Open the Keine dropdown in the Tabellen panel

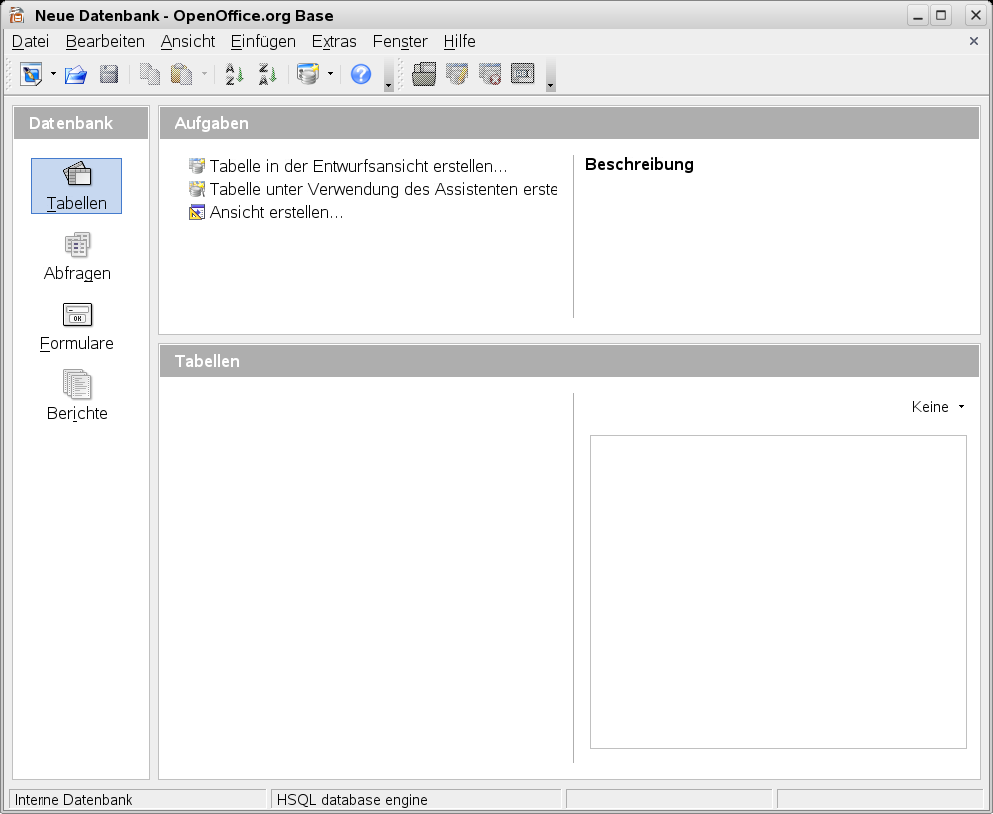tap(936, 407)
